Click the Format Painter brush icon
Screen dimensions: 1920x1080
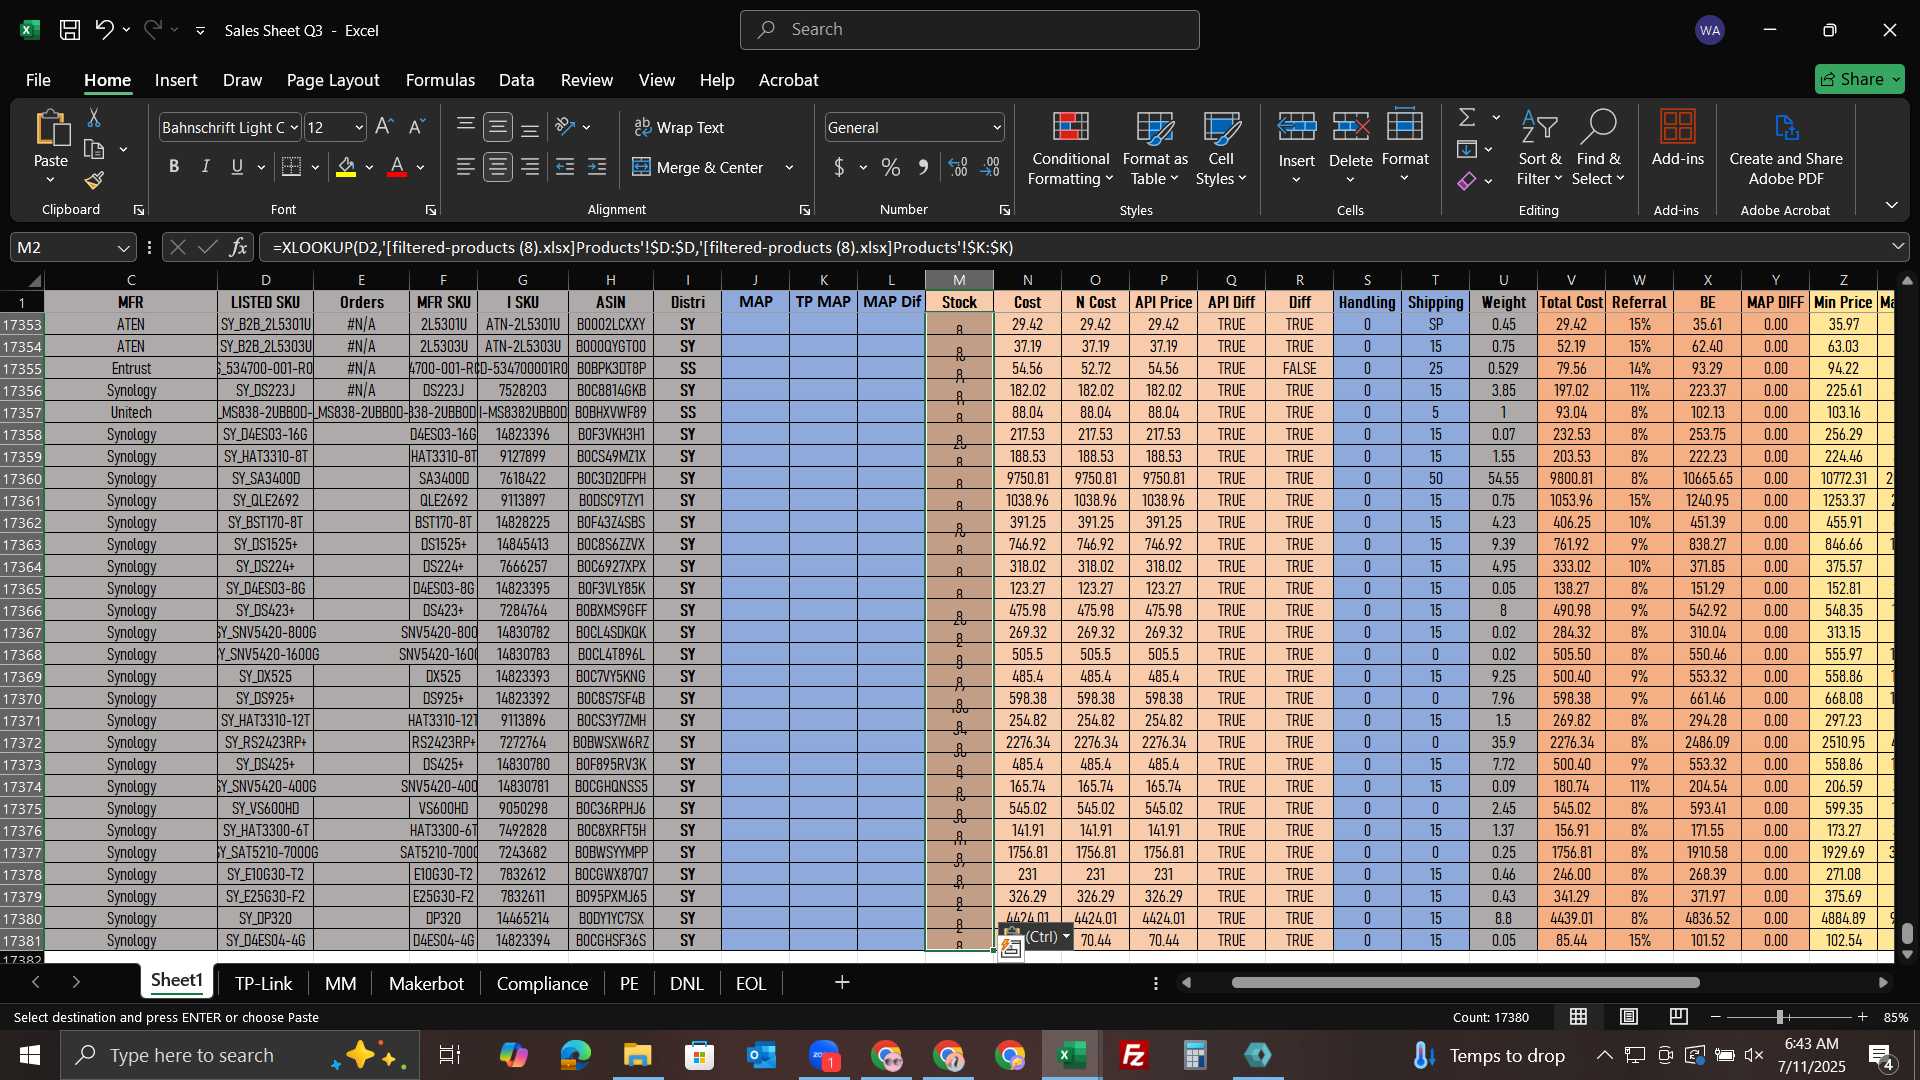pyautogui.click(x=94, y=180)
